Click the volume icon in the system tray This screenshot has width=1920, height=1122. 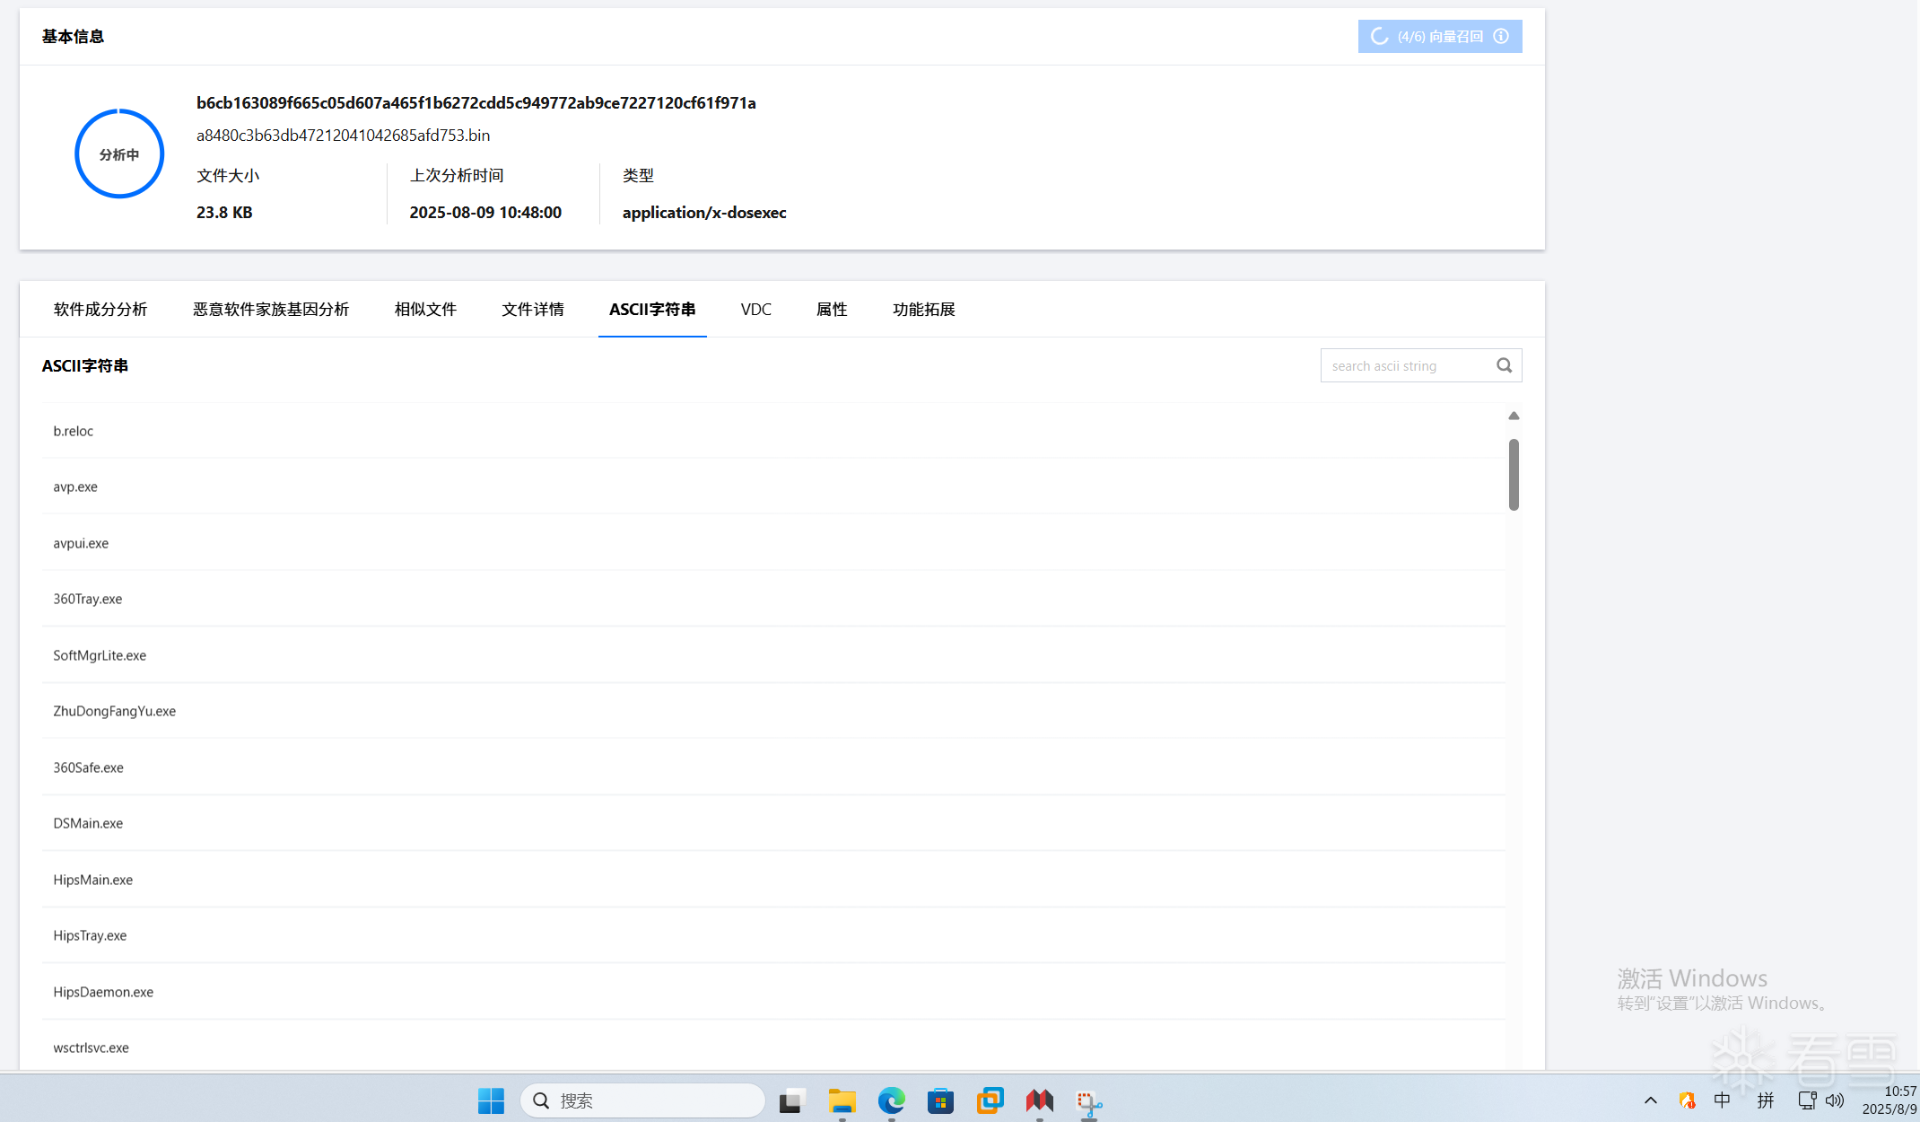[x=1834, y=1100]
